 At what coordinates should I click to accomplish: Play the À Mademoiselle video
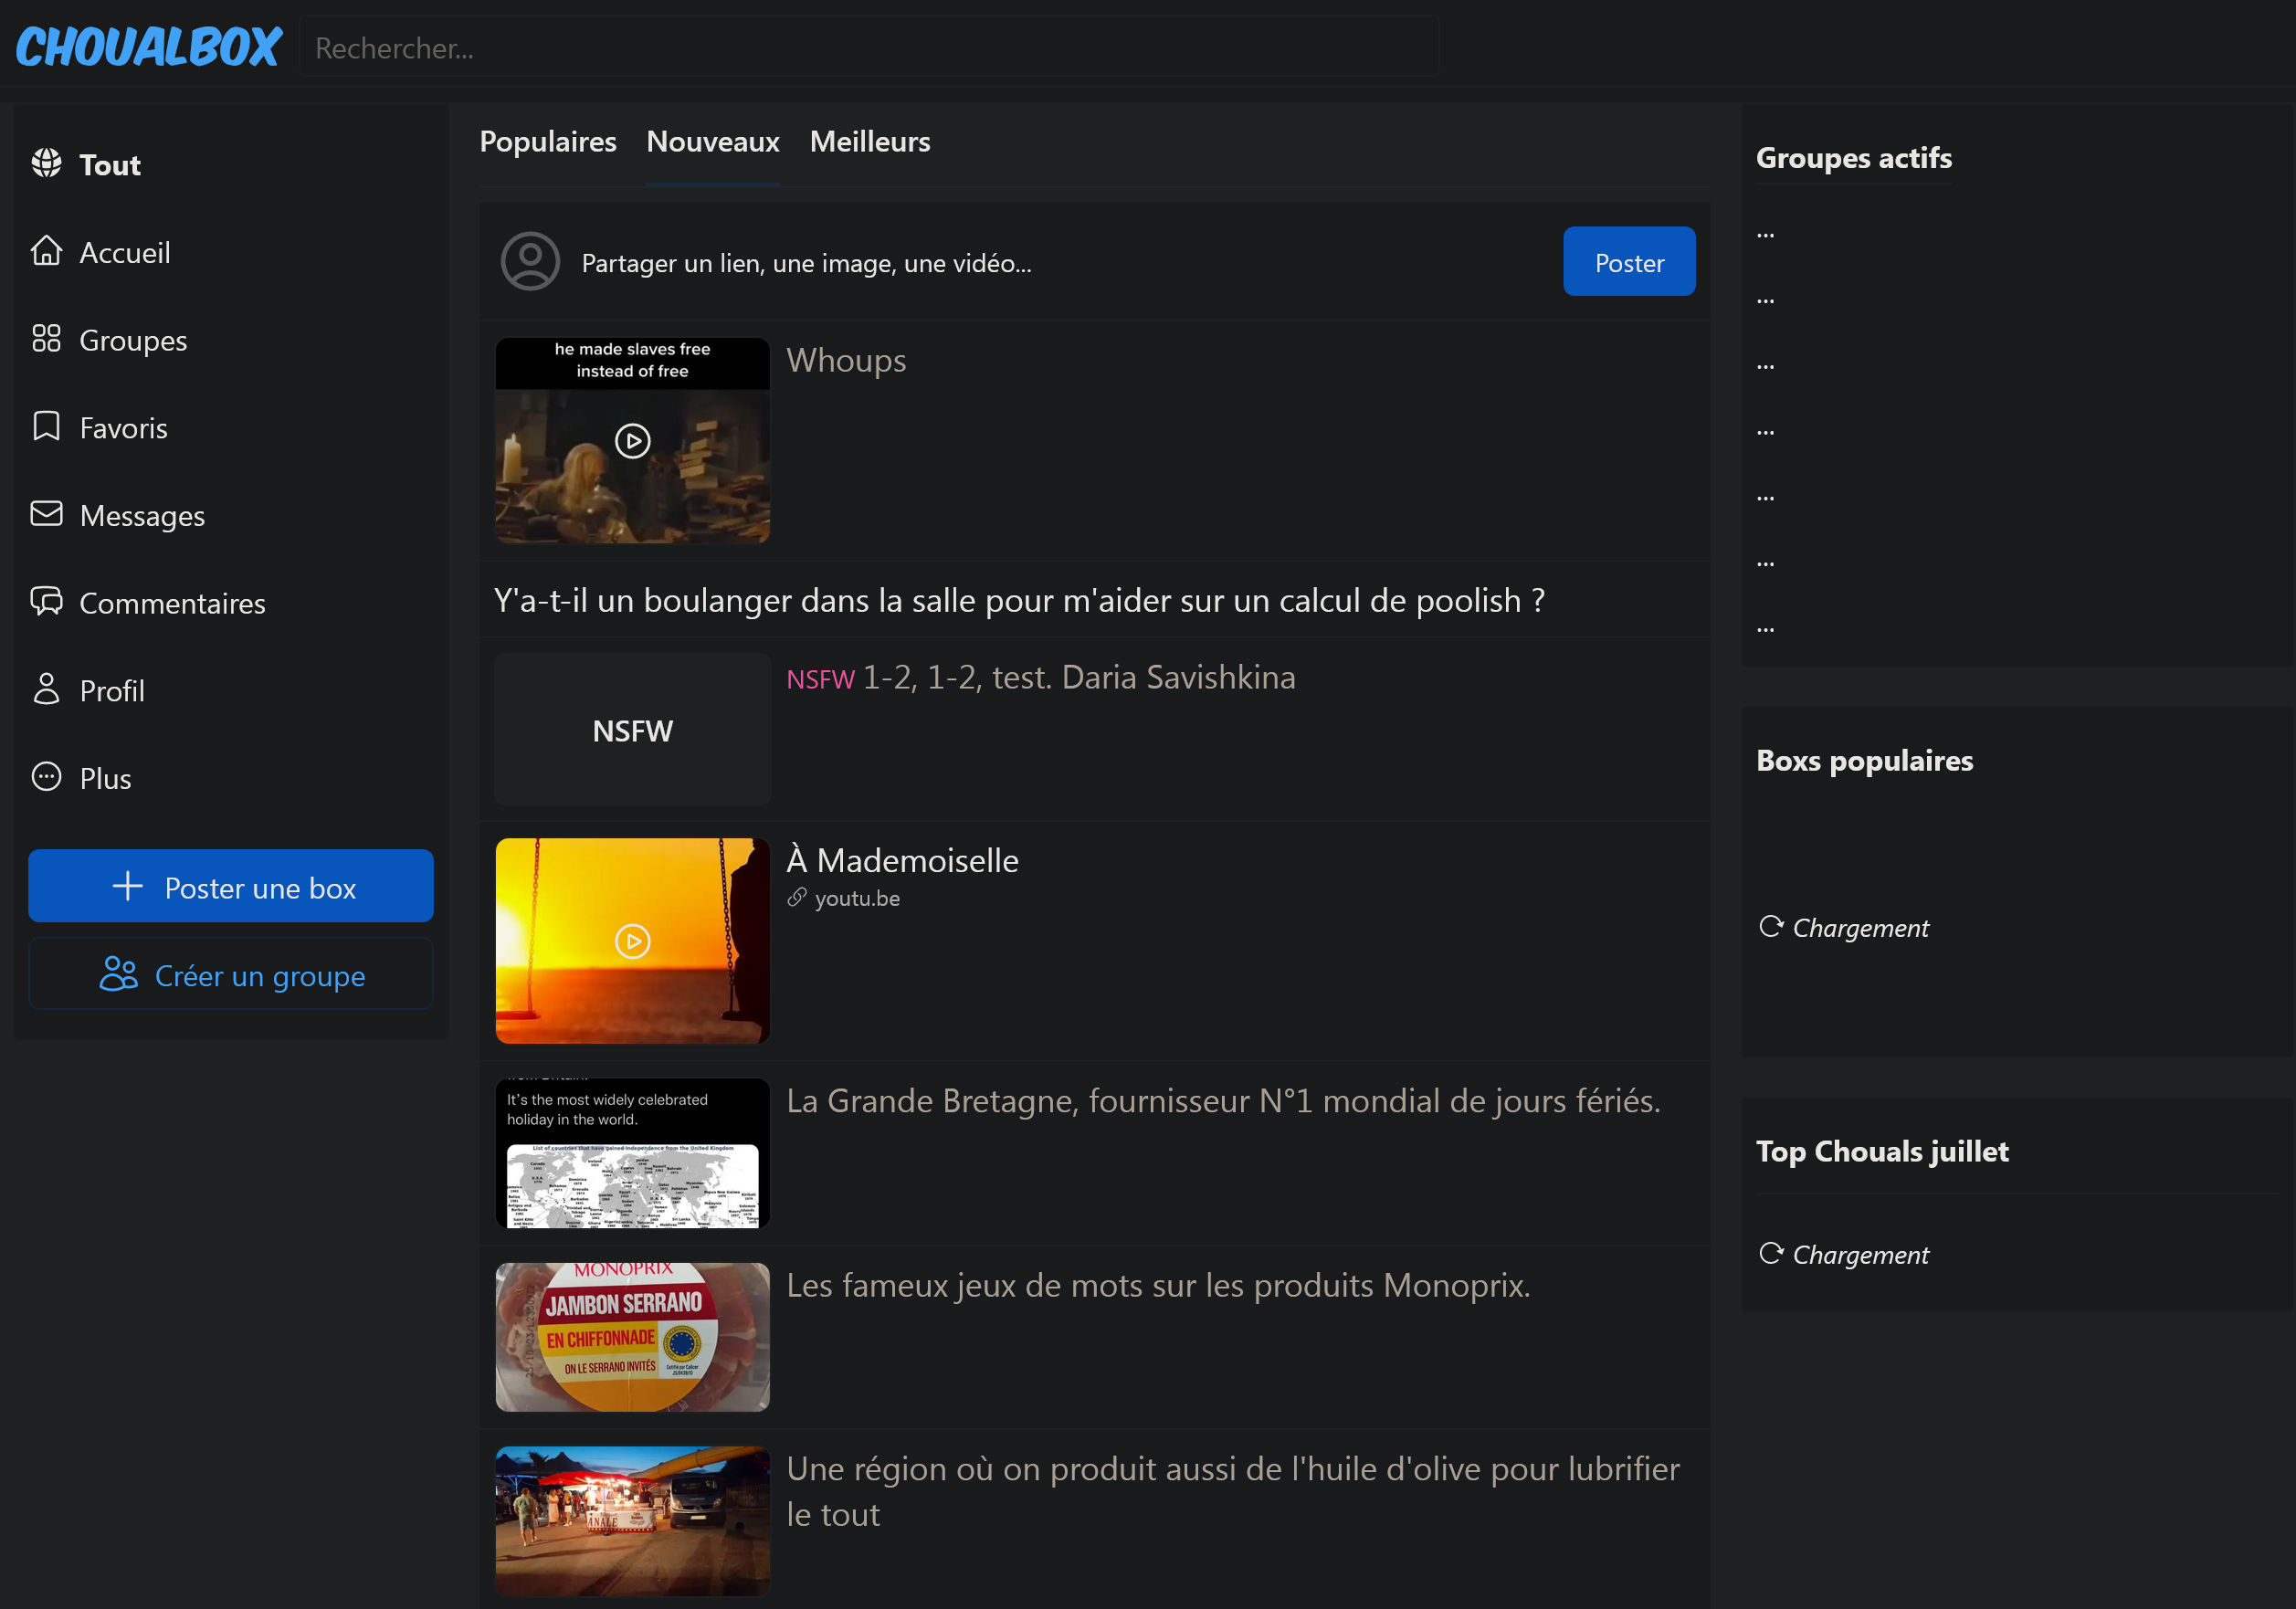(x=632, y=941)
